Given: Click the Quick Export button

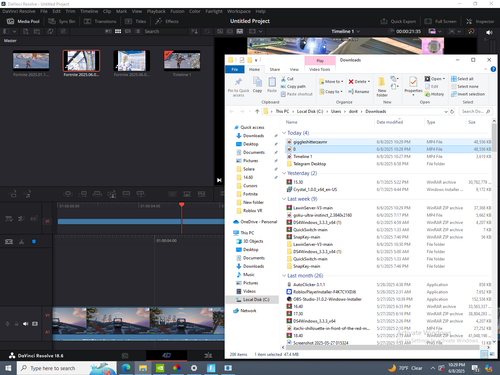Looking at the screenshot, I should [398, 21].
